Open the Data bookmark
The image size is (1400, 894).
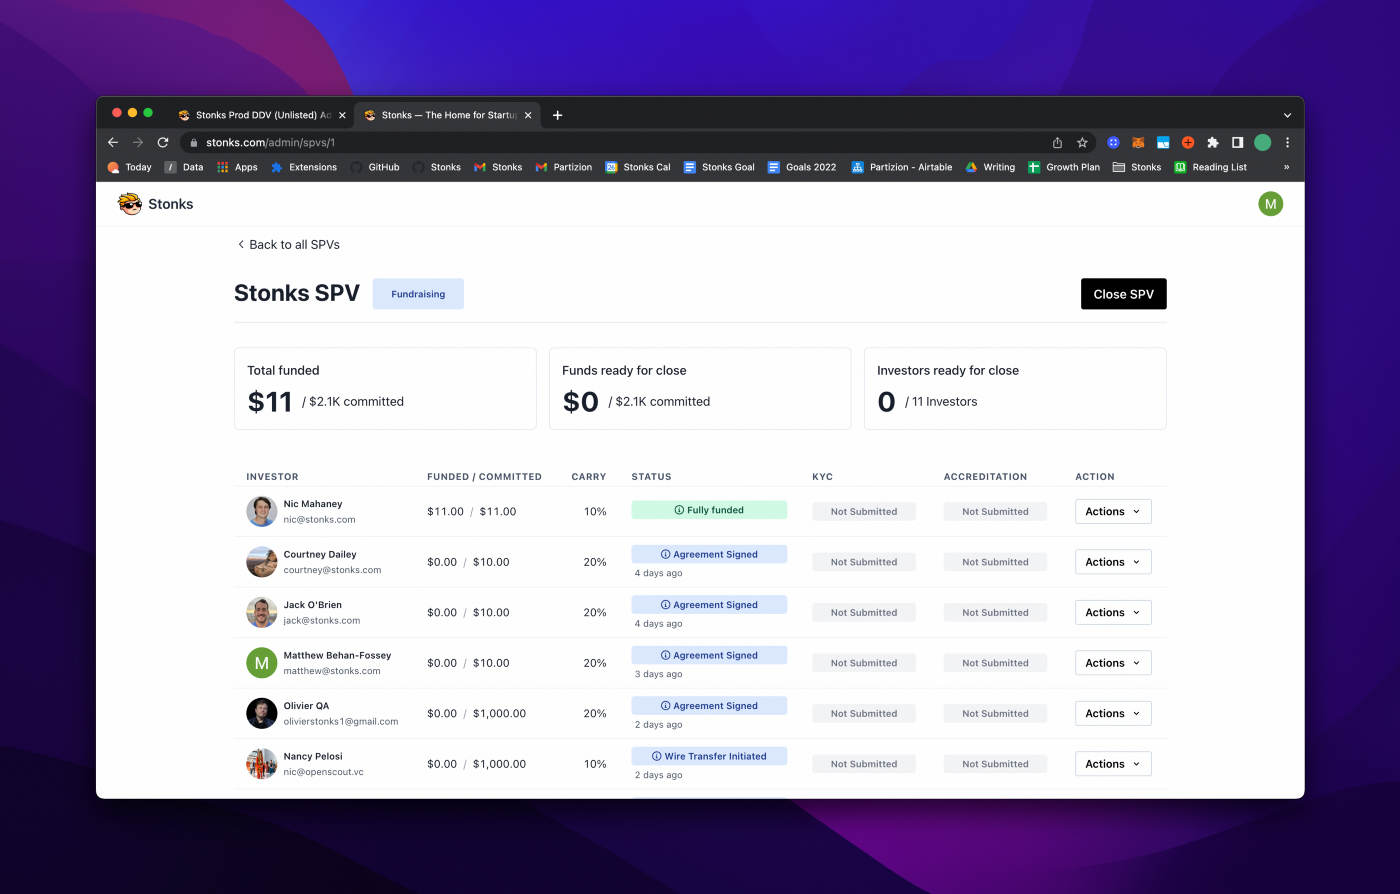[x=184, y=167]
